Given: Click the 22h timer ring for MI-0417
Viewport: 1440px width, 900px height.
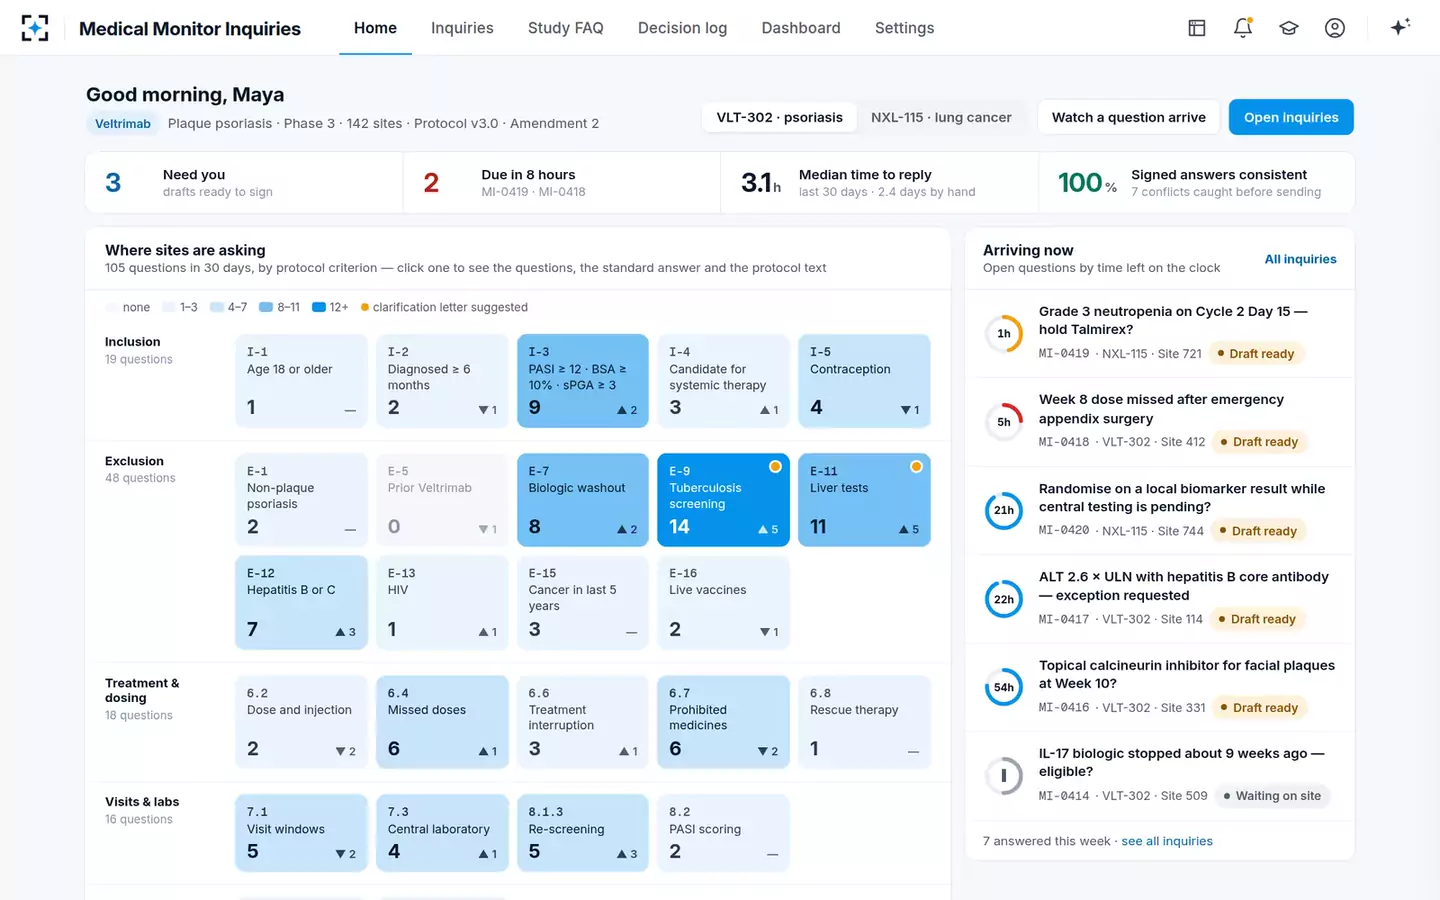Looking at the screenshot, I should click(1004, 599).
